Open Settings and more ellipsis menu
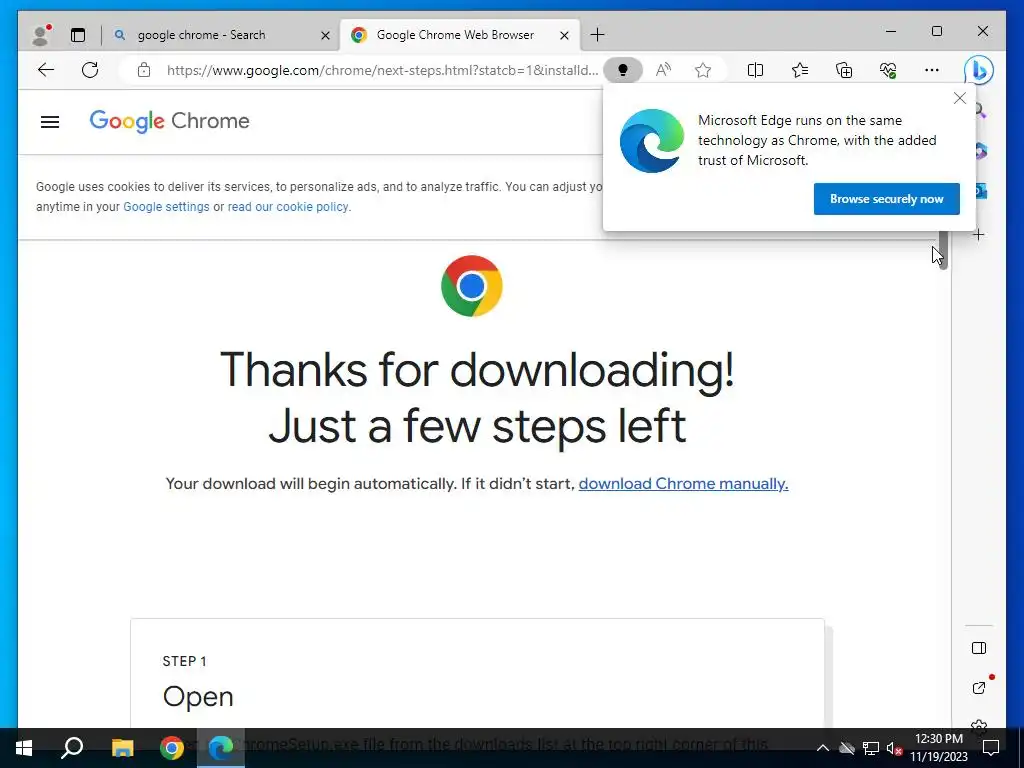This screenshot has width=1024, height=768. pos(932,70)
